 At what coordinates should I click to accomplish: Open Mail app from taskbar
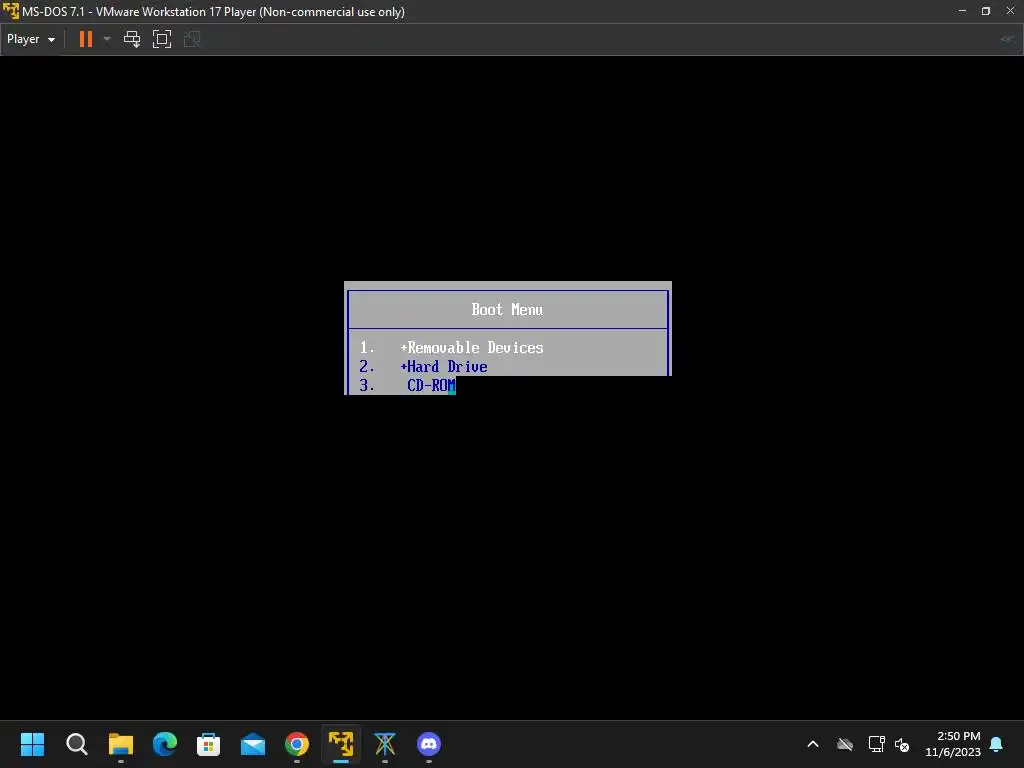(253, 744)
